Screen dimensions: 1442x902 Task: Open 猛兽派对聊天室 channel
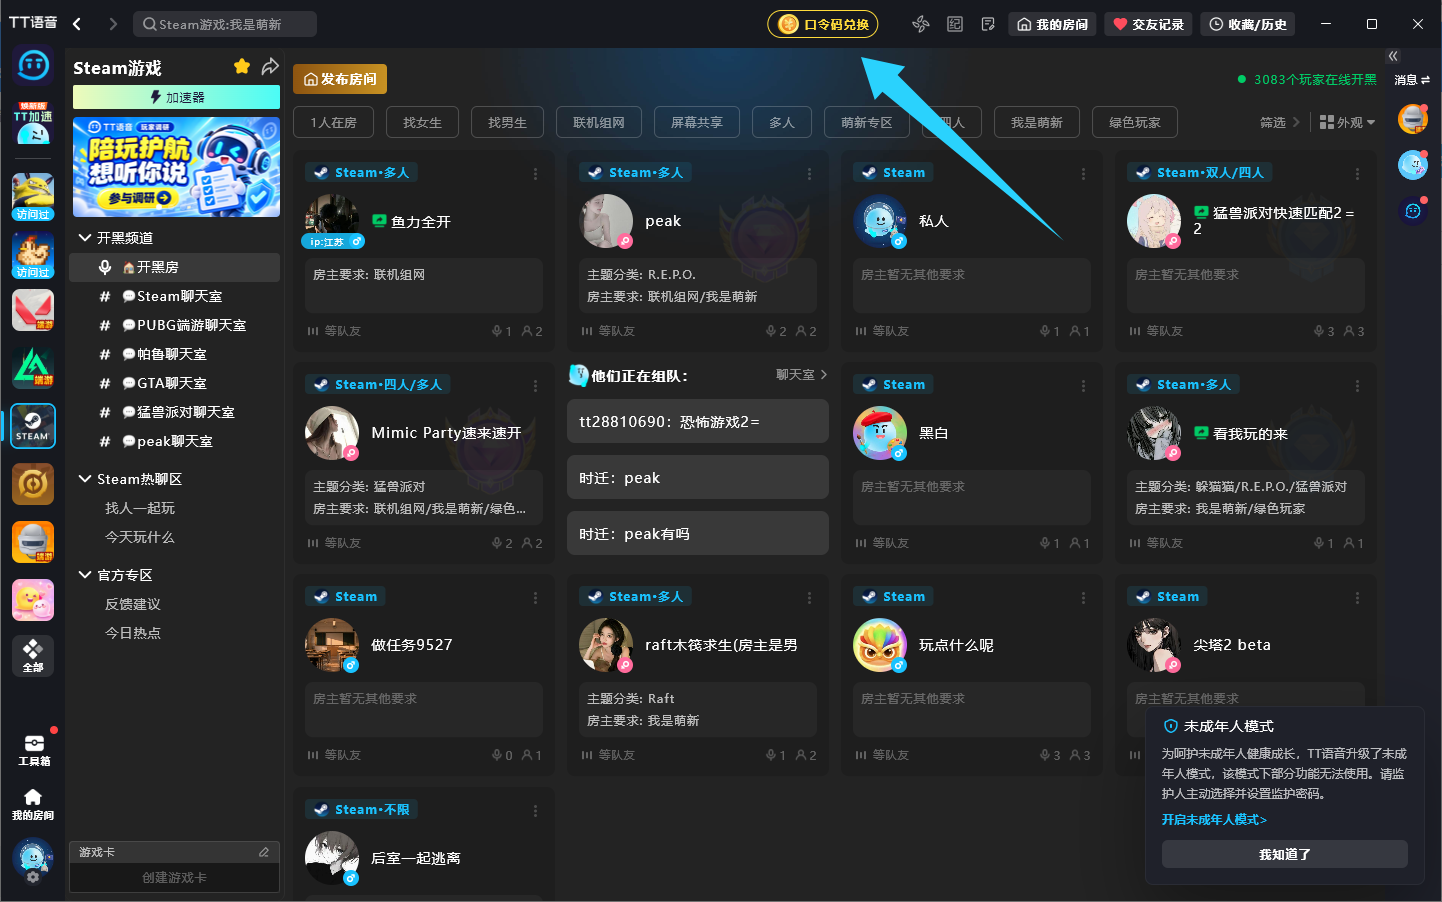(x=174, y=412)
